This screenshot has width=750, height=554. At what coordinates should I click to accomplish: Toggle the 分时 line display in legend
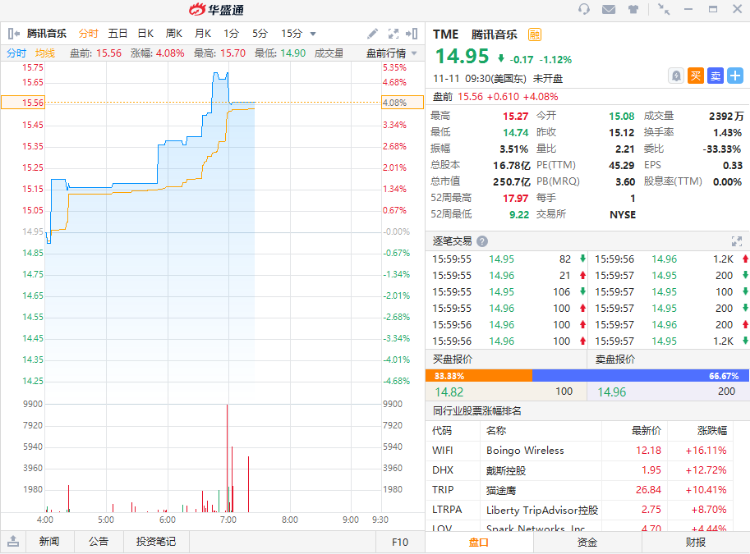pyautogui.click(x=17, y=53)
